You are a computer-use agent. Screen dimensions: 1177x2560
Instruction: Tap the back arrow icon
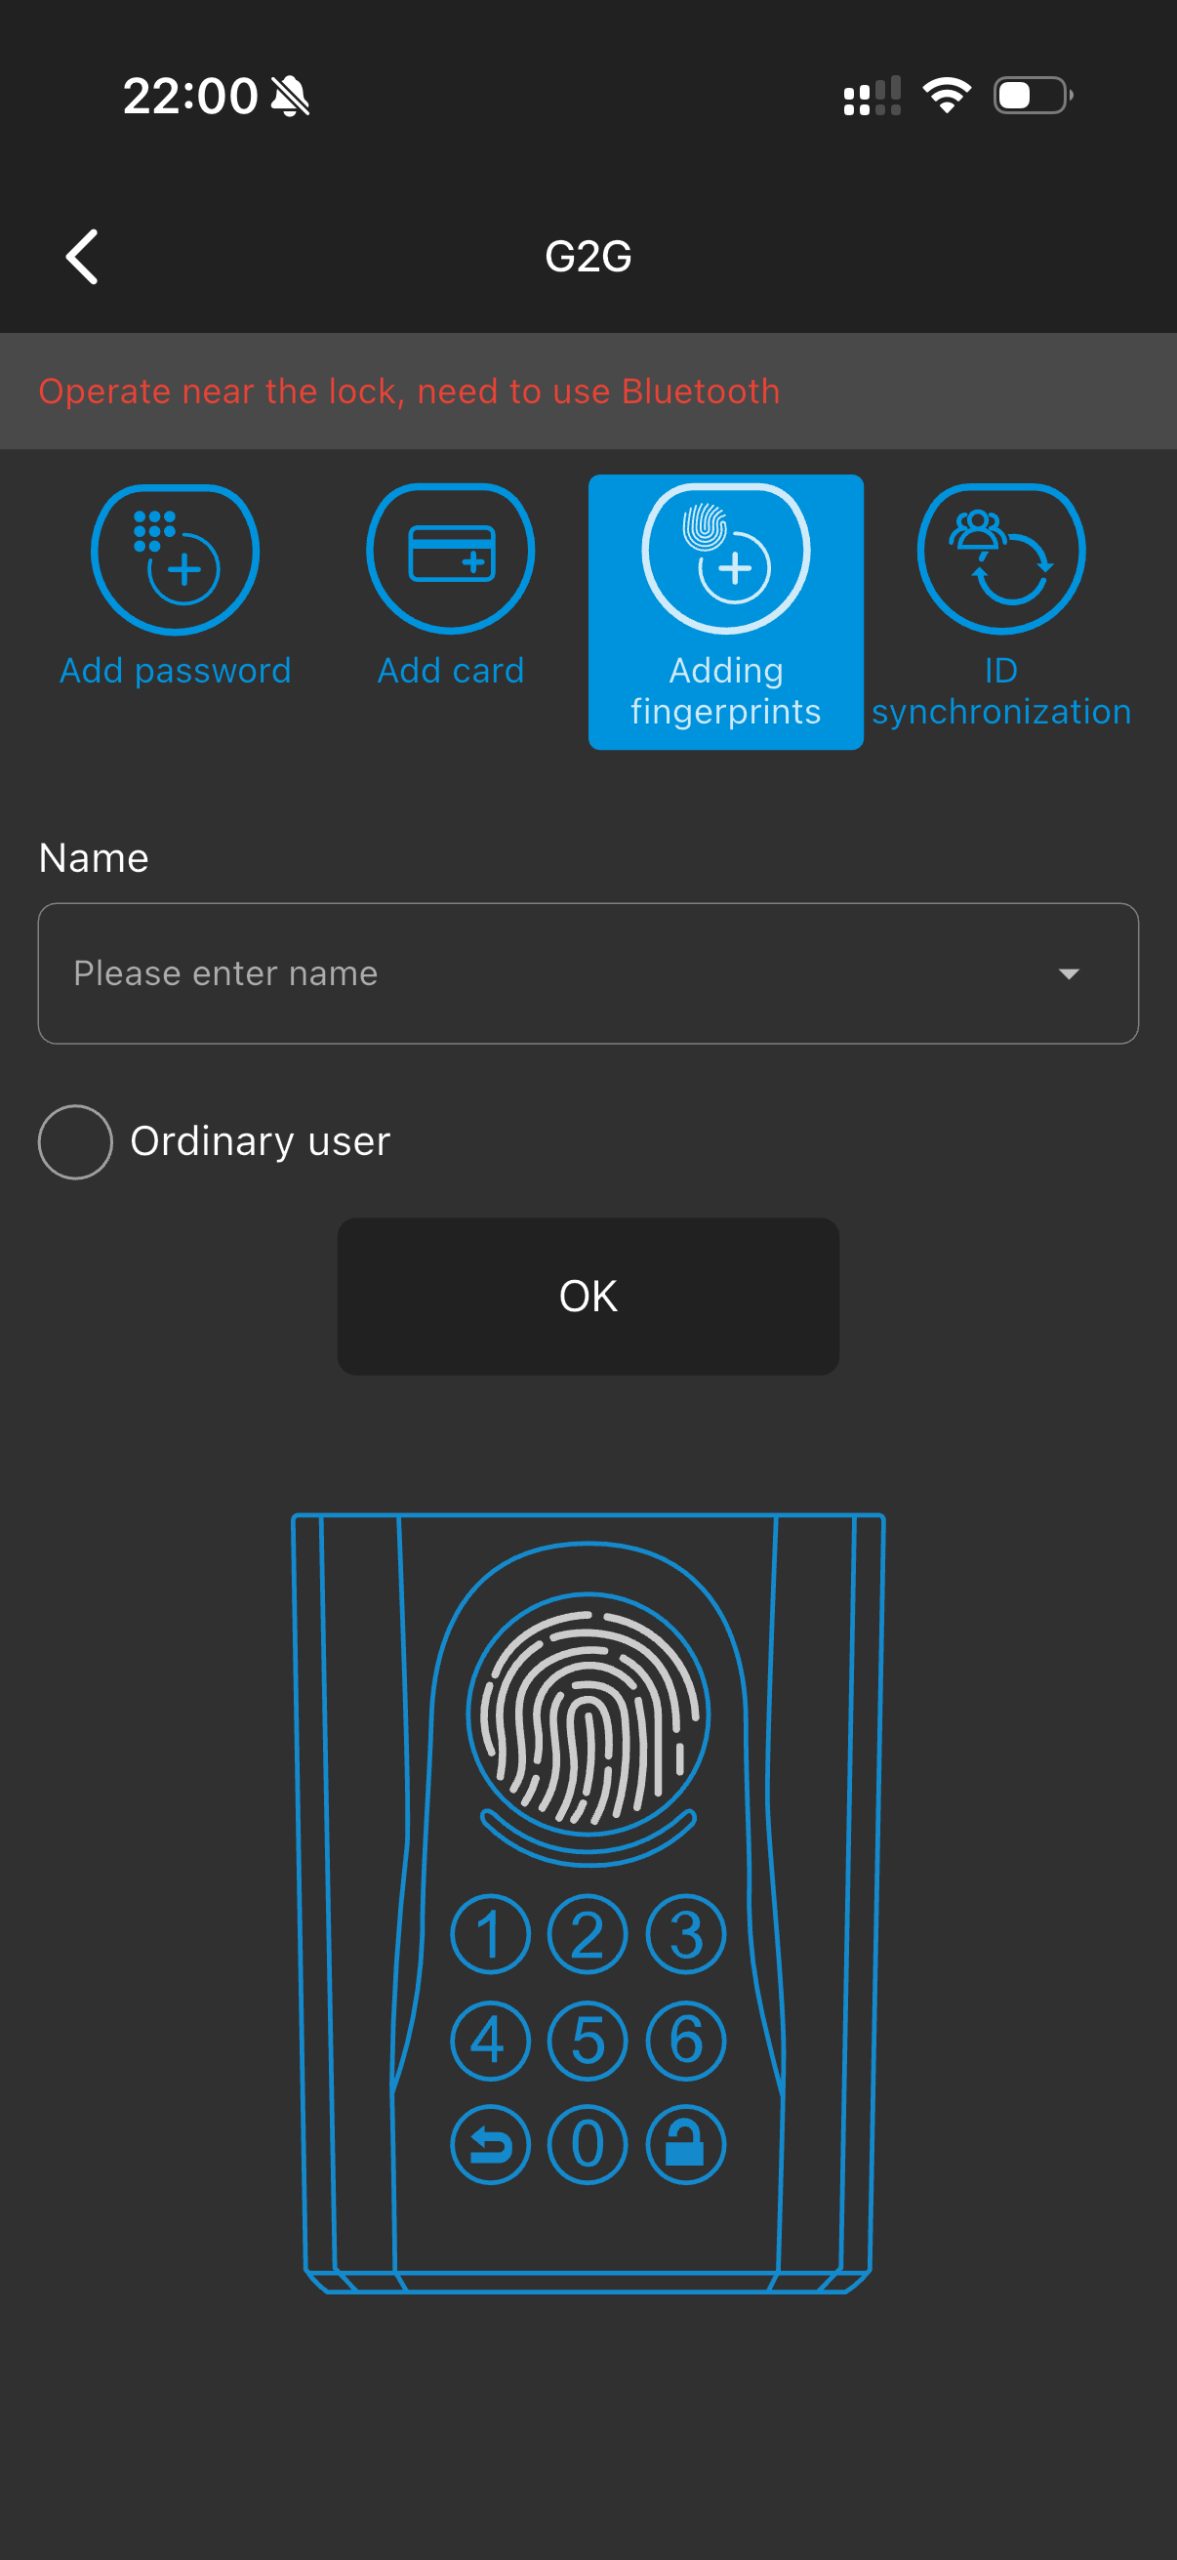pos(82,257)
